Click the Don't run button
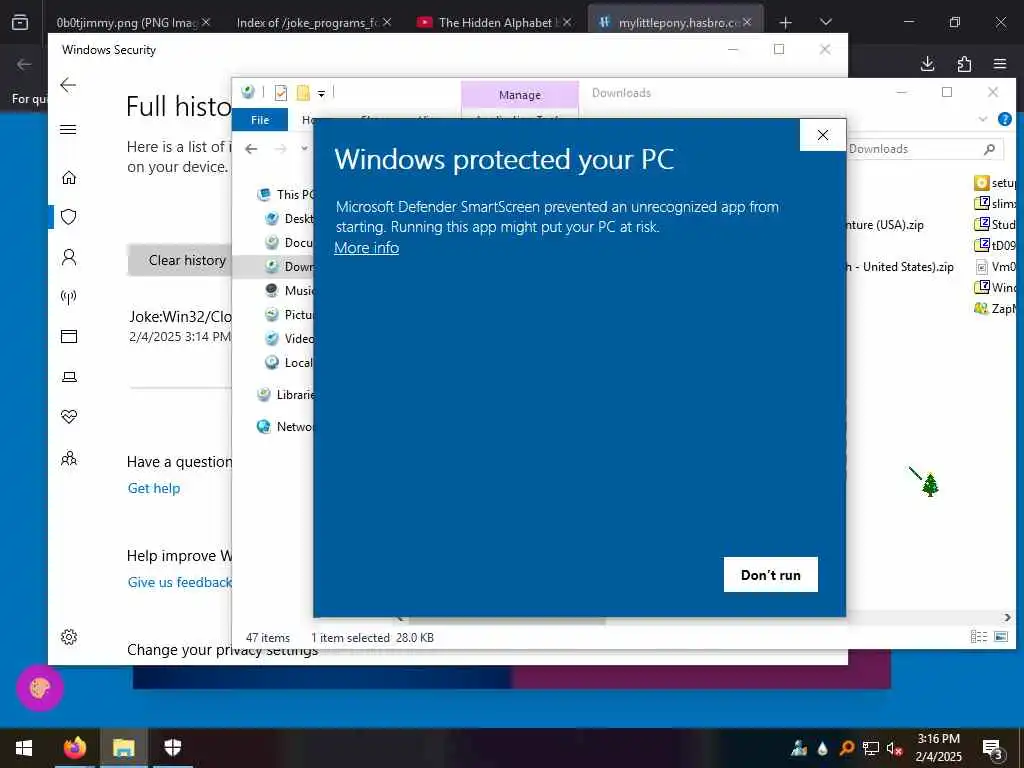This screenshot has height=768, width=1024. pos(771,575)
